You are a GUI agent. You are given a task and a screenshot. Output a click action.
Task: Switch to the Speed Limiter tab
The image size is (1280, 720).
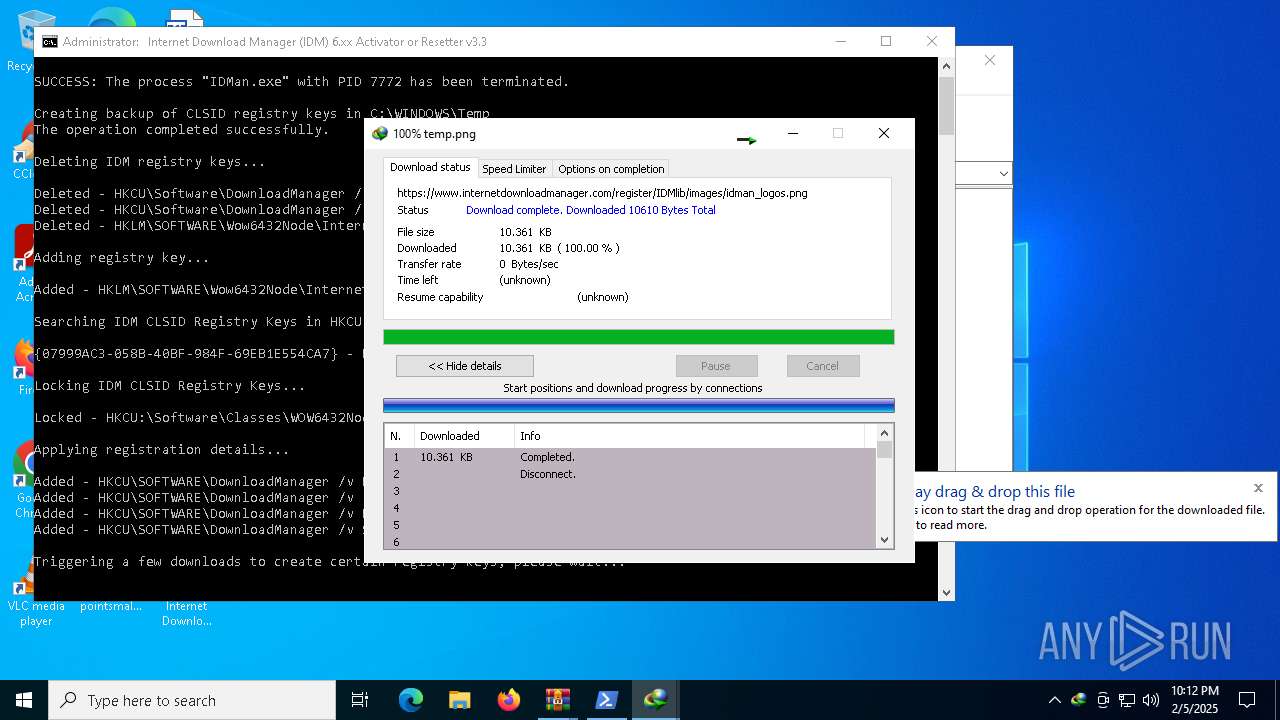click(x=514, y=169)
